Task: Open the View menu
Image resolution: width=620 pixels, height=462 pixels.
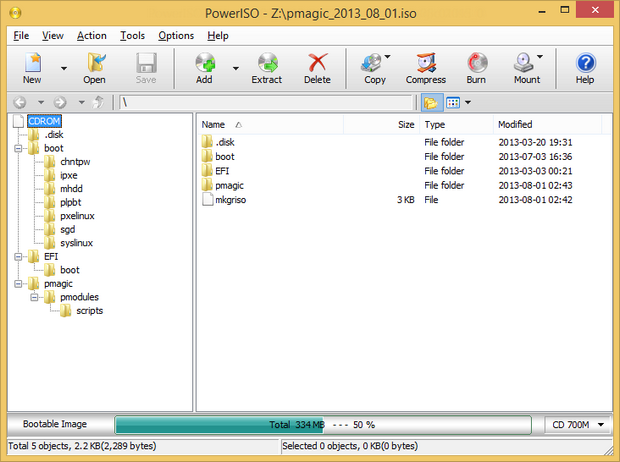Action: coord(53,36)
